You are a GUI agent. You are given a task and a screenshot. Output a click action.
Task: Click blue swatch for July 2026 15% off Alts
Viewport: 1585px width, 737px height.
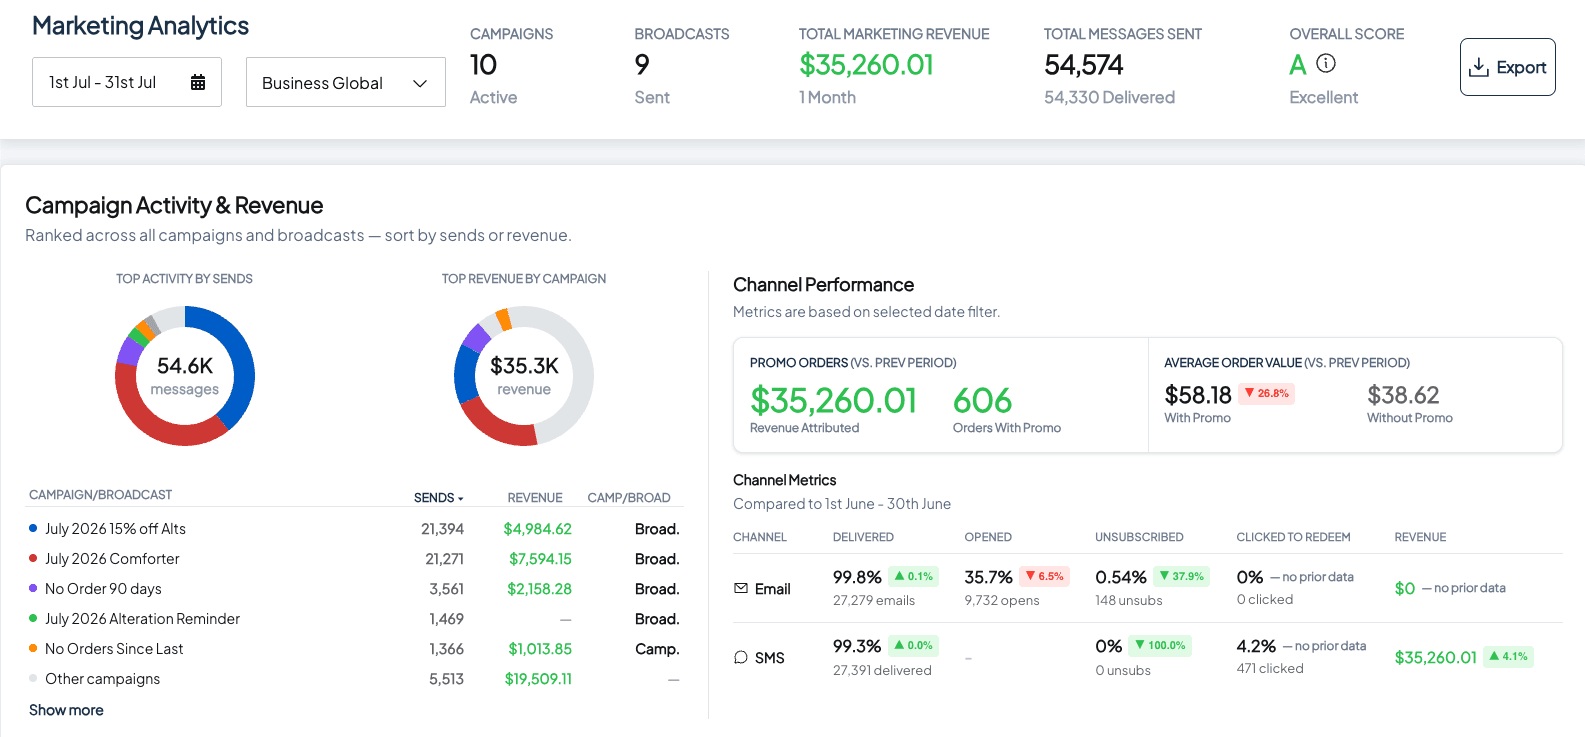pos(33,528)
